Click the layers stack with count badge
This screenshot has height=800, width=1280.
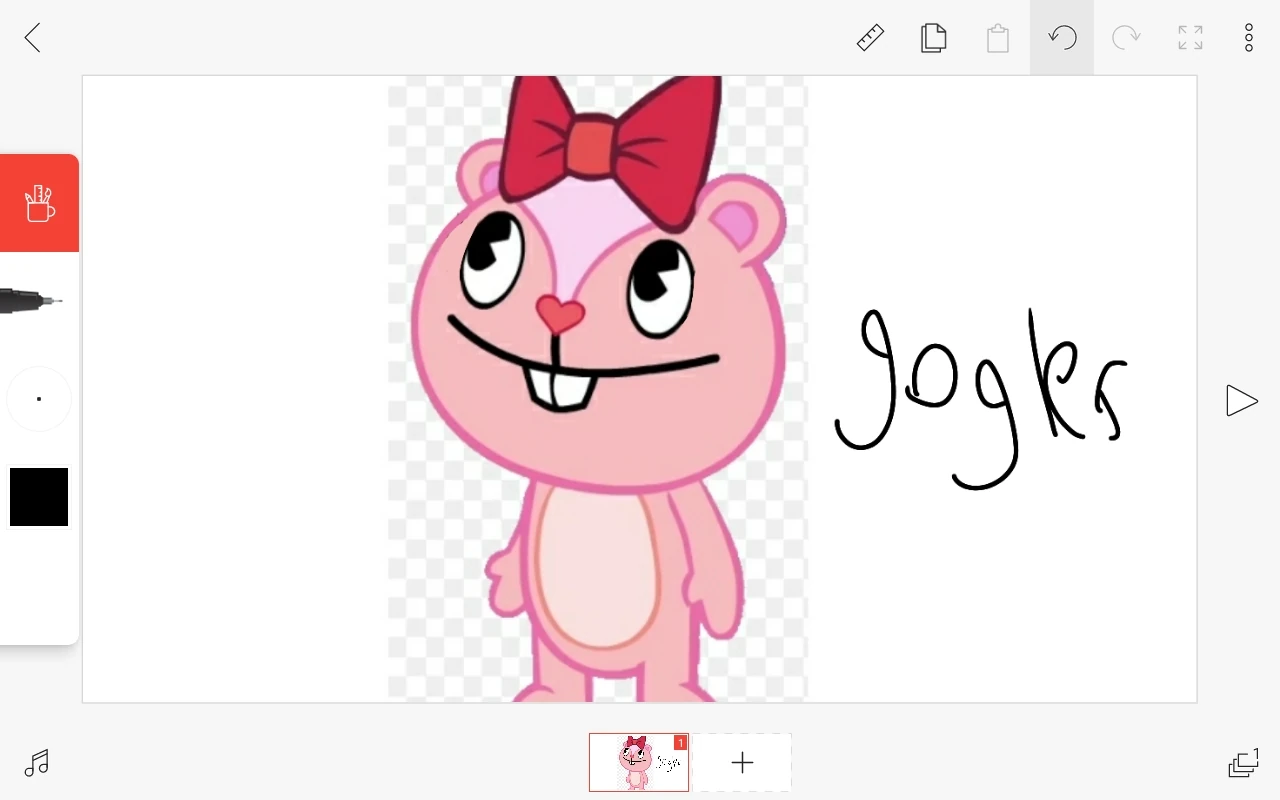click(1243, 763)
